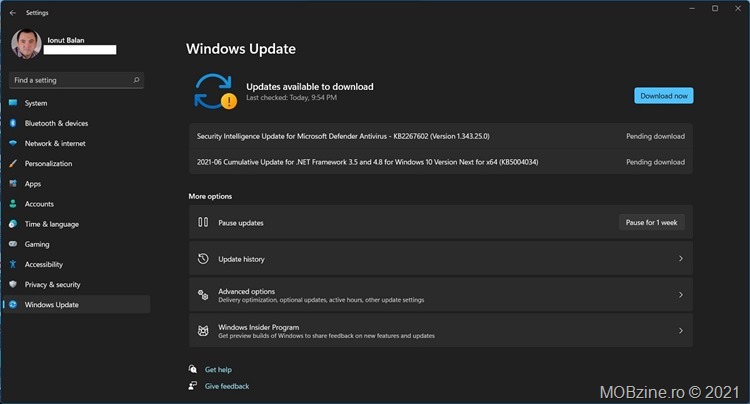Click the Gaming controller icon
750x404 pixels.
[13, 244]
